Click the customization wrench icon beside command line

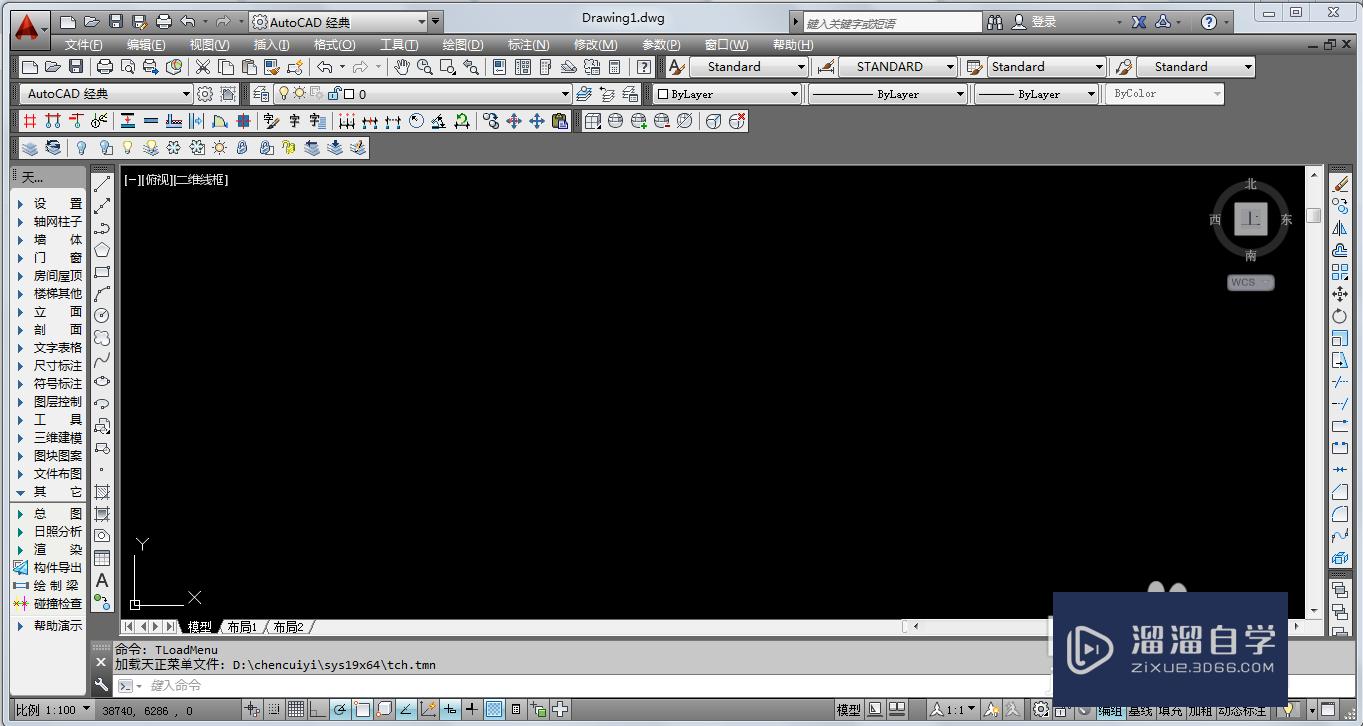[x=101, y=685]
